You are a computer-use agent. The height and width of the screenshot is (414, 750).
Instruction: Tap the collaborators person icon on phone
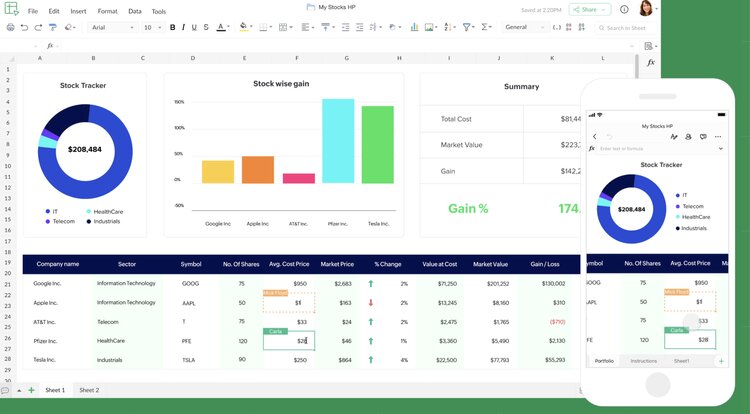click(688, 137)
